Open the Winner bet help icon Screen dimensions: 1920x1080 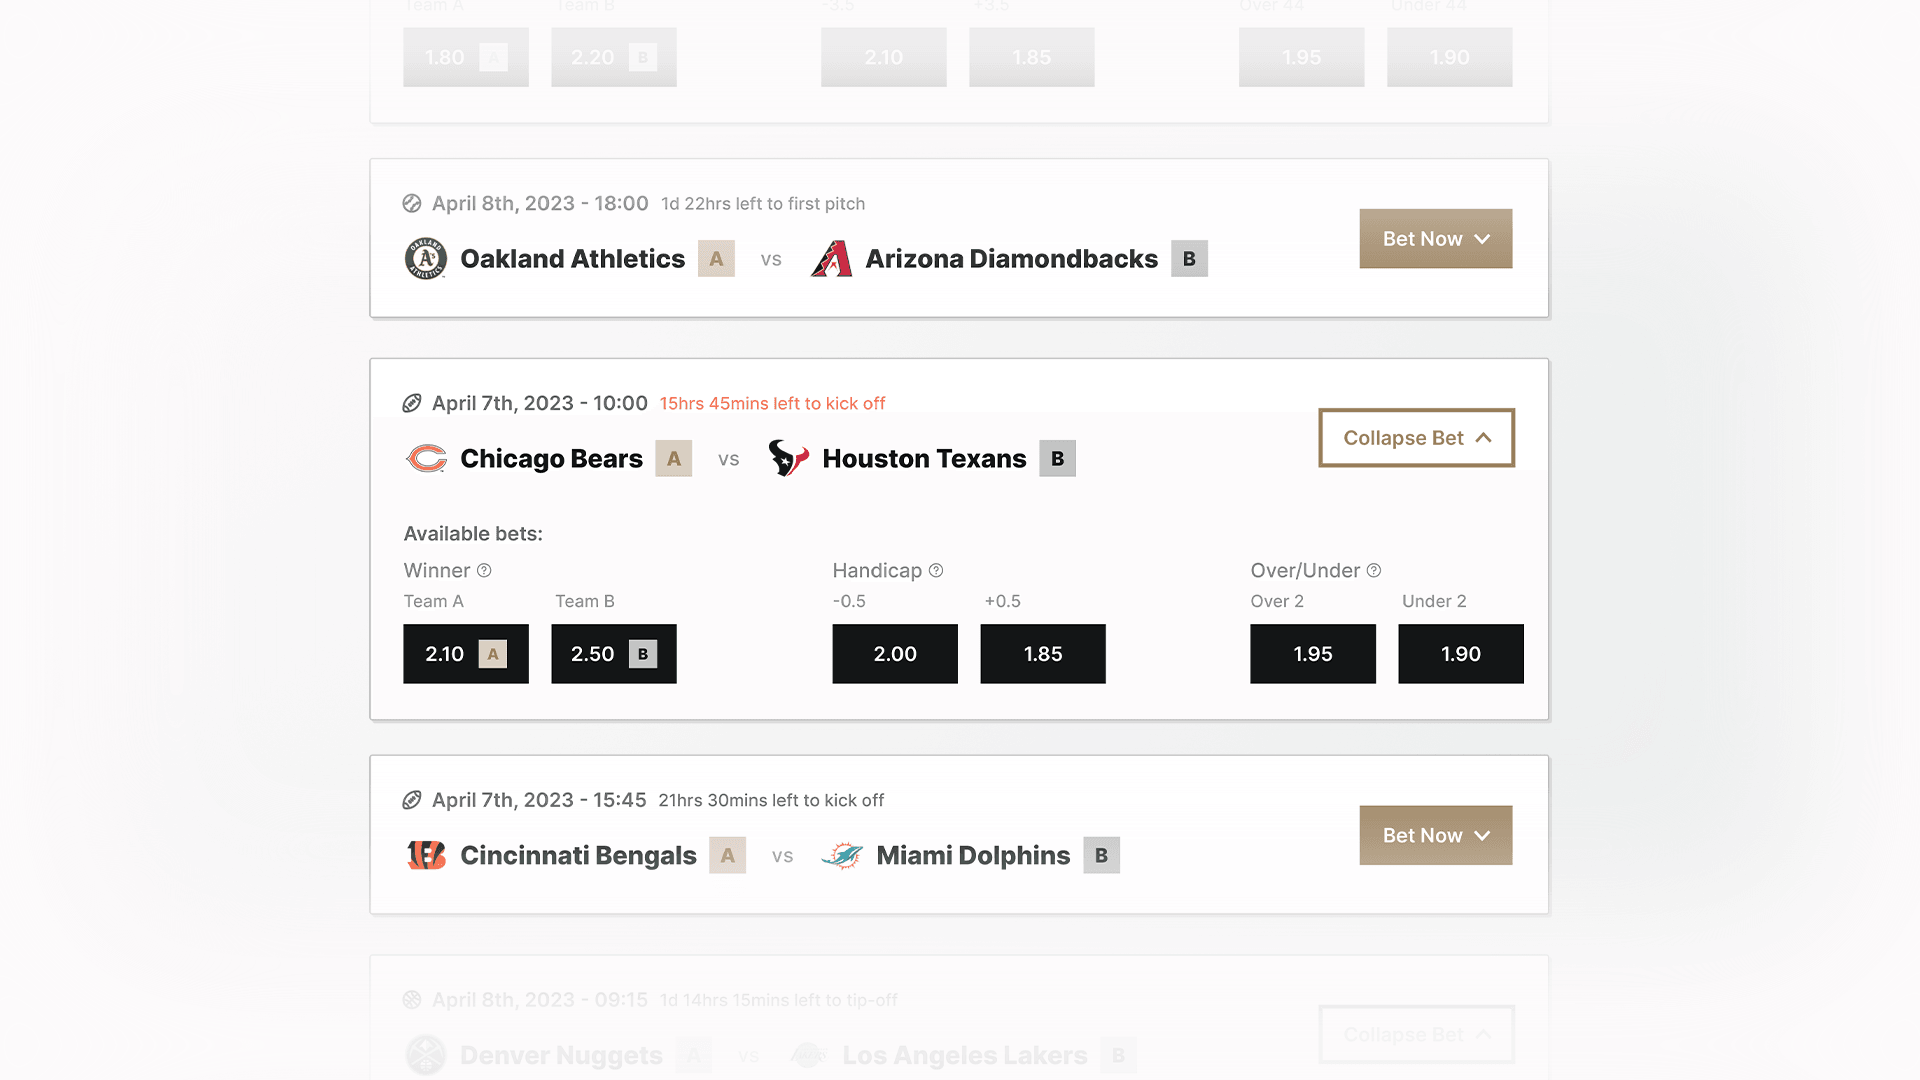tap(484, 571)
